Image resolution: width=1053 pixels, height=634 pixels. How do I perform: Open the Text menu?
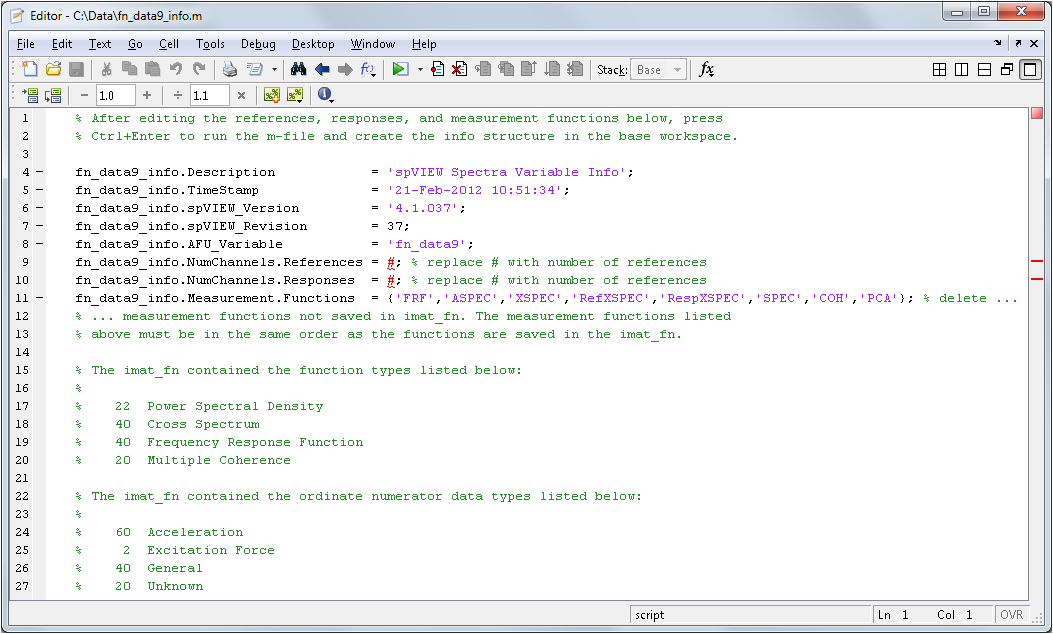(99, 44)
